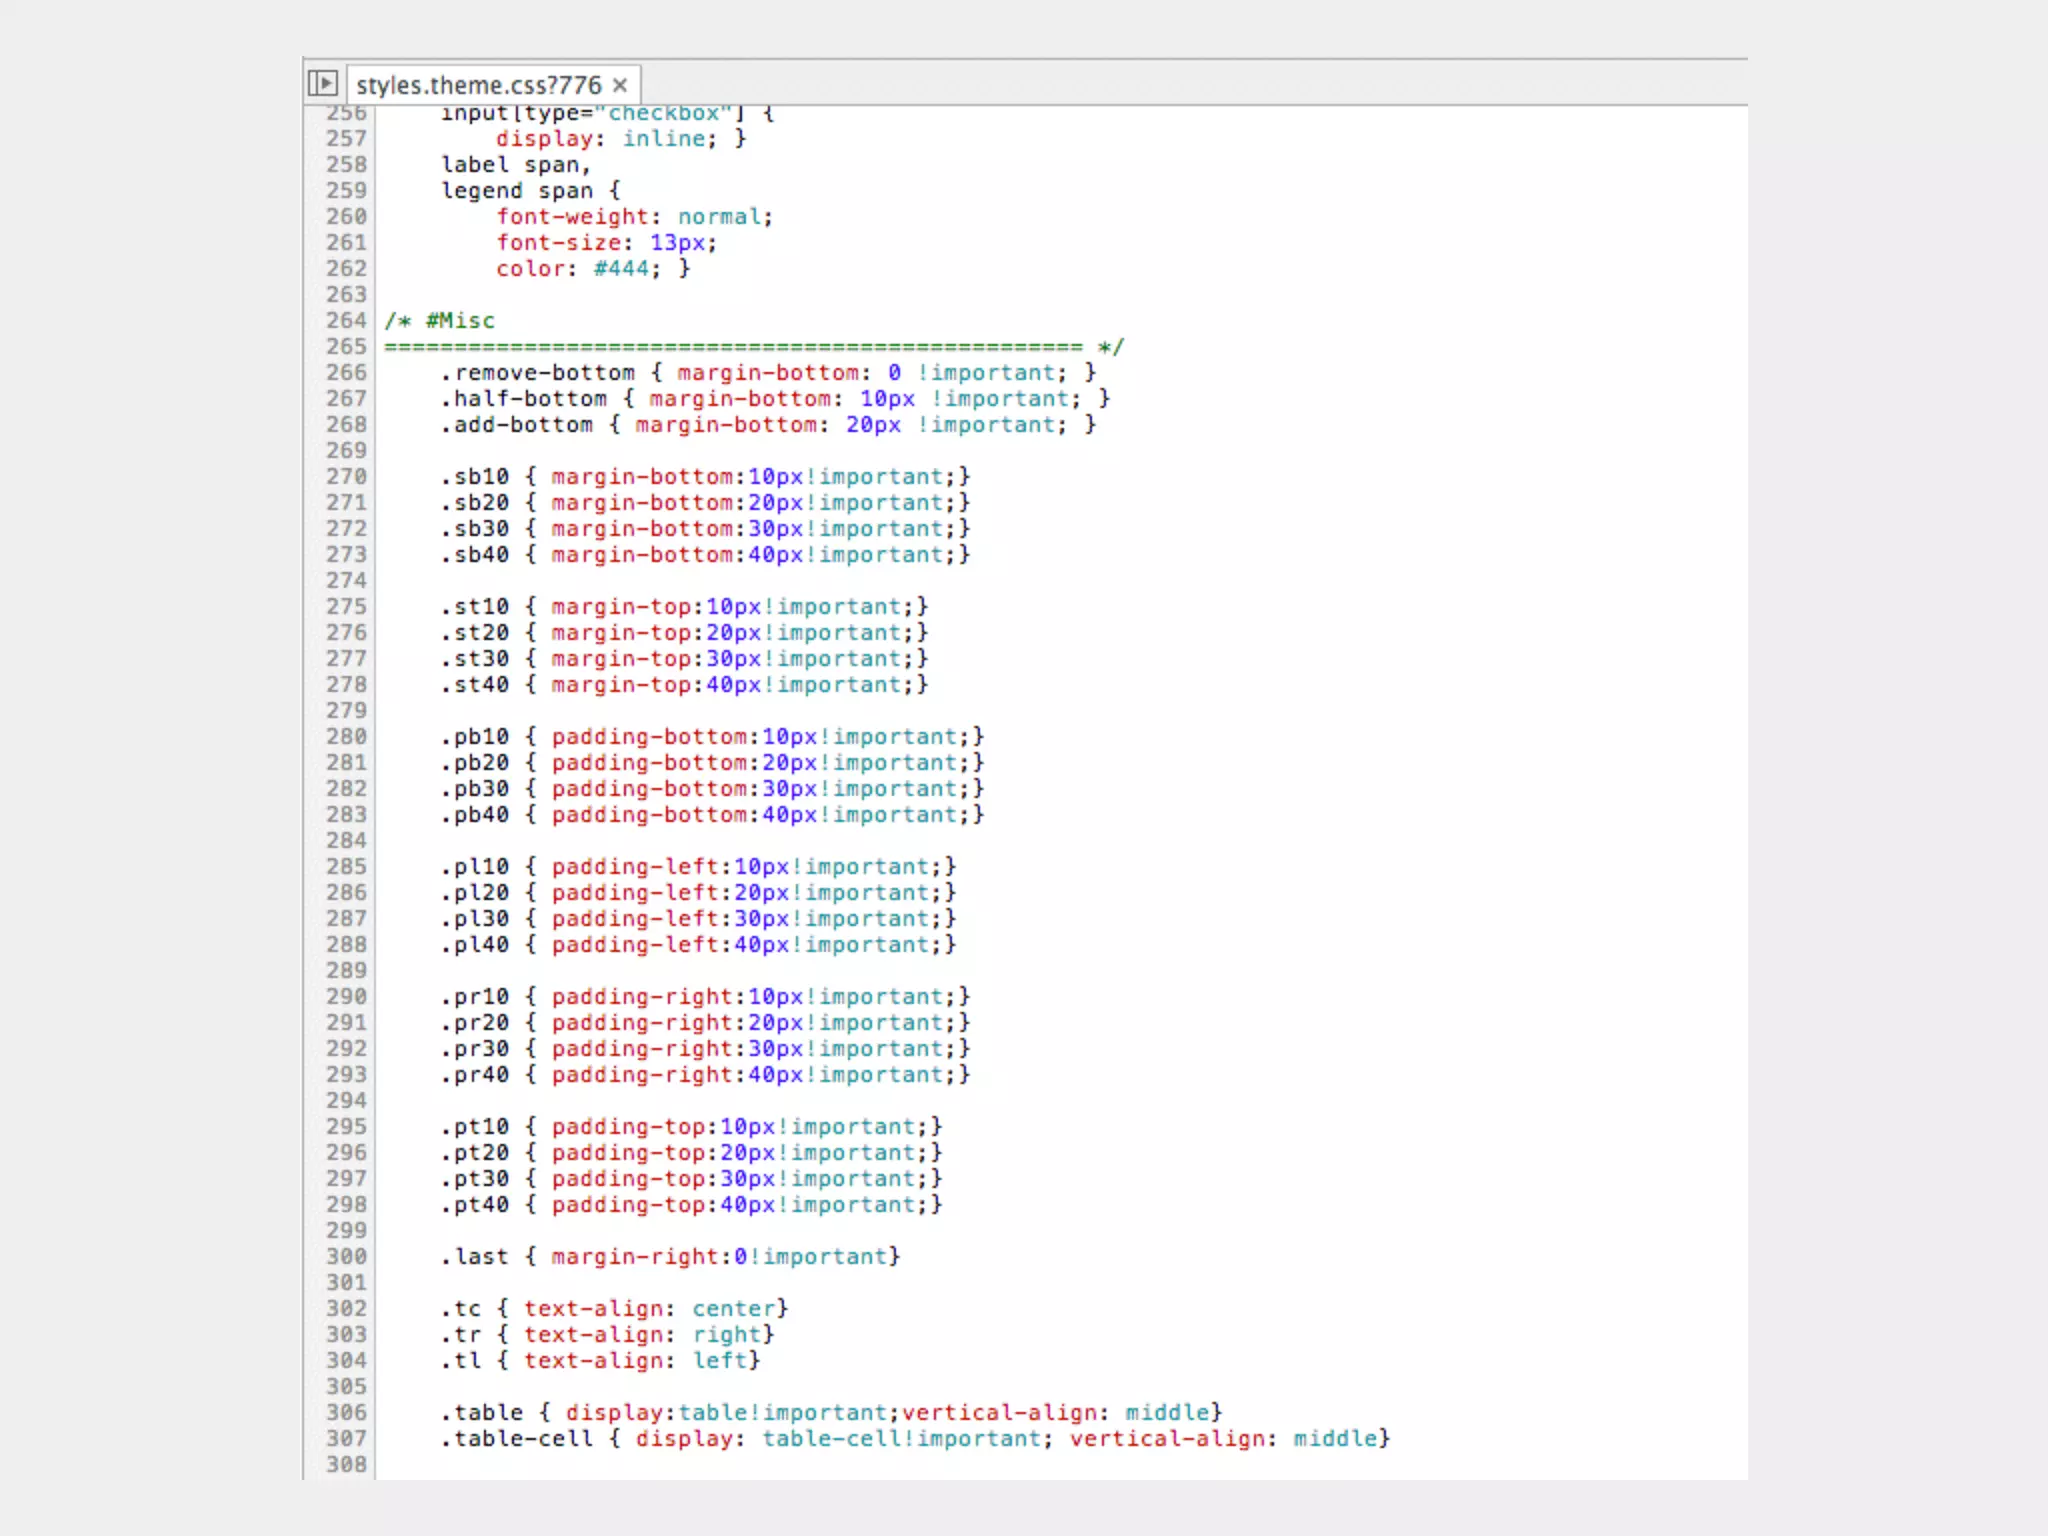Select the styles.theme.css?776 tab
The image size is (2048, 1536).
pyautogui.click(x=478, y=85)
